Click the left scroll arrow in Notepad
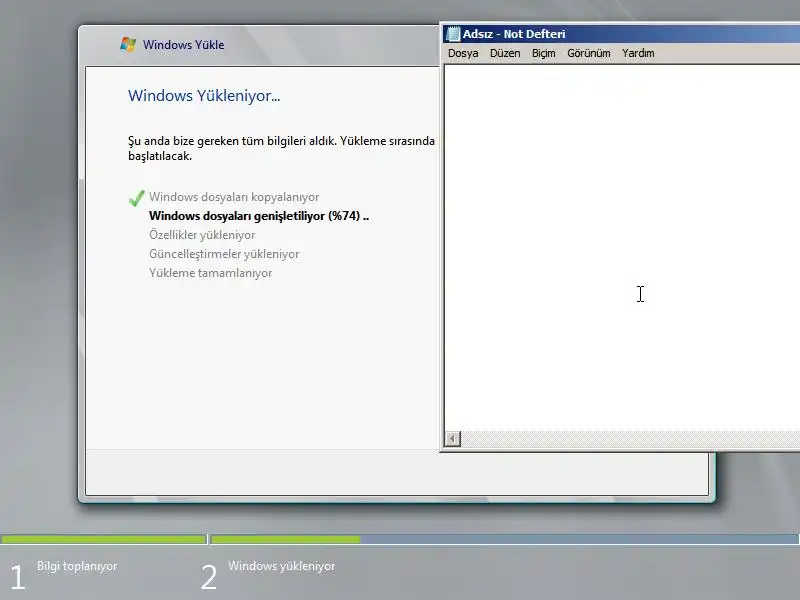 tap(453, 439)
